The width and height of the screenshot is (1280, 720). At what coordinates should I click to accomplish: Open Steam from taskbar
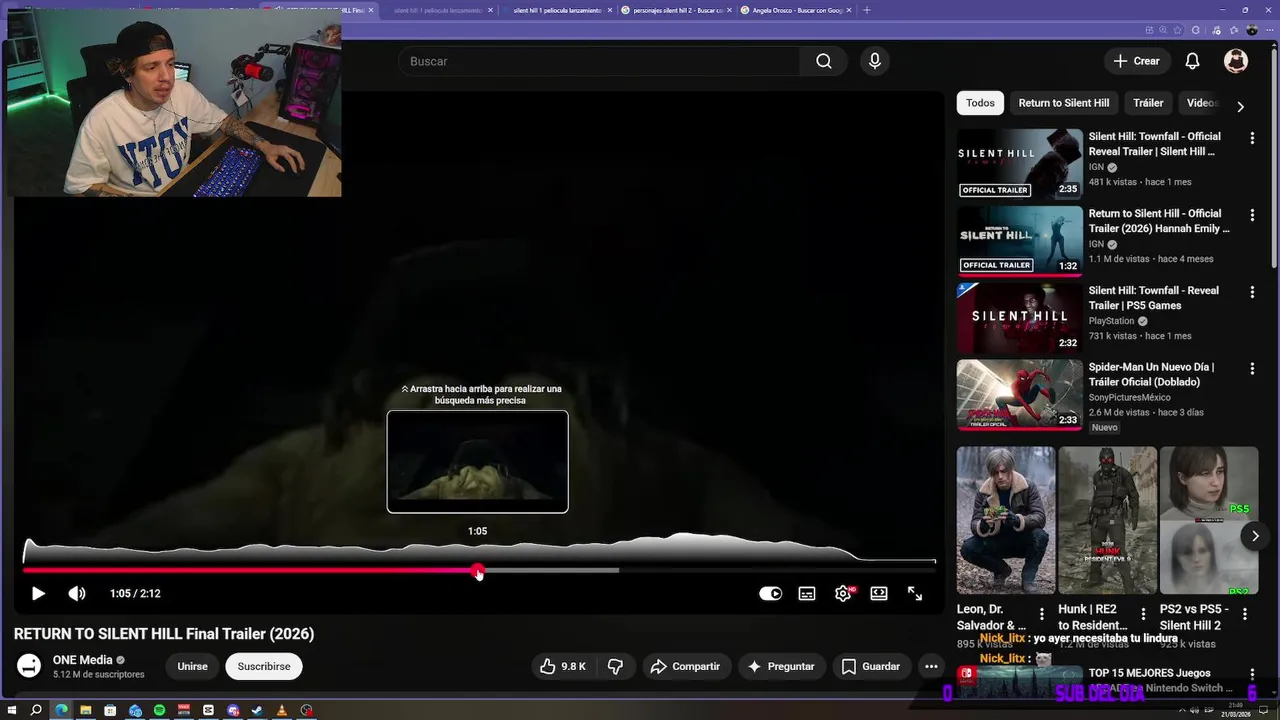tap(257, 710)
